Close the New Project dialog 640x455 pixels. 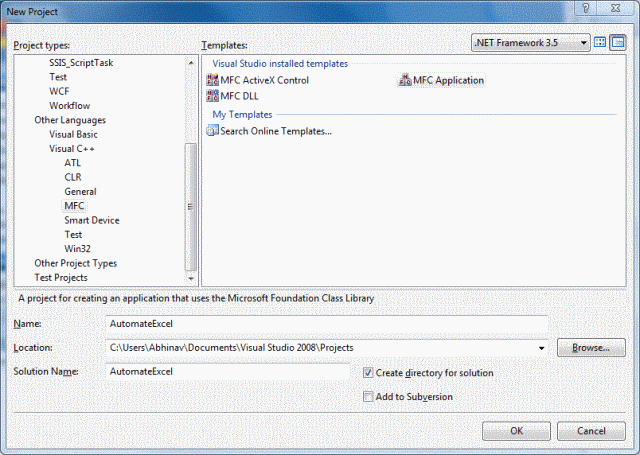click(x=616, y=8)
